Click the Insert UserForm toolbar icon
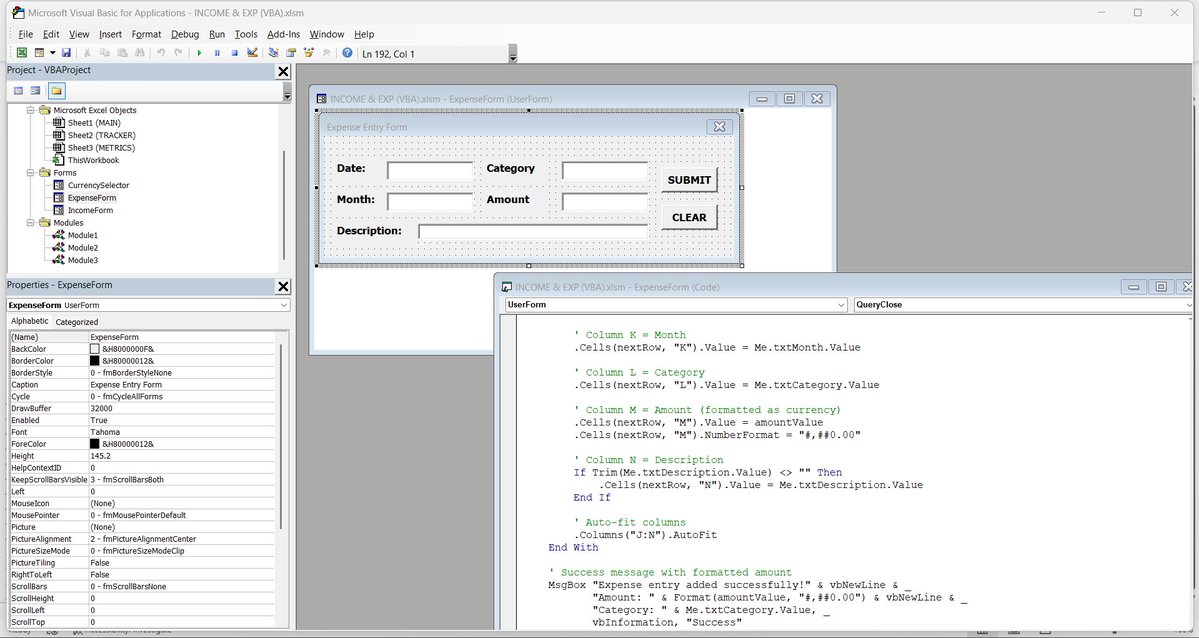1199x638 pixels. click(x=39, y=53)
